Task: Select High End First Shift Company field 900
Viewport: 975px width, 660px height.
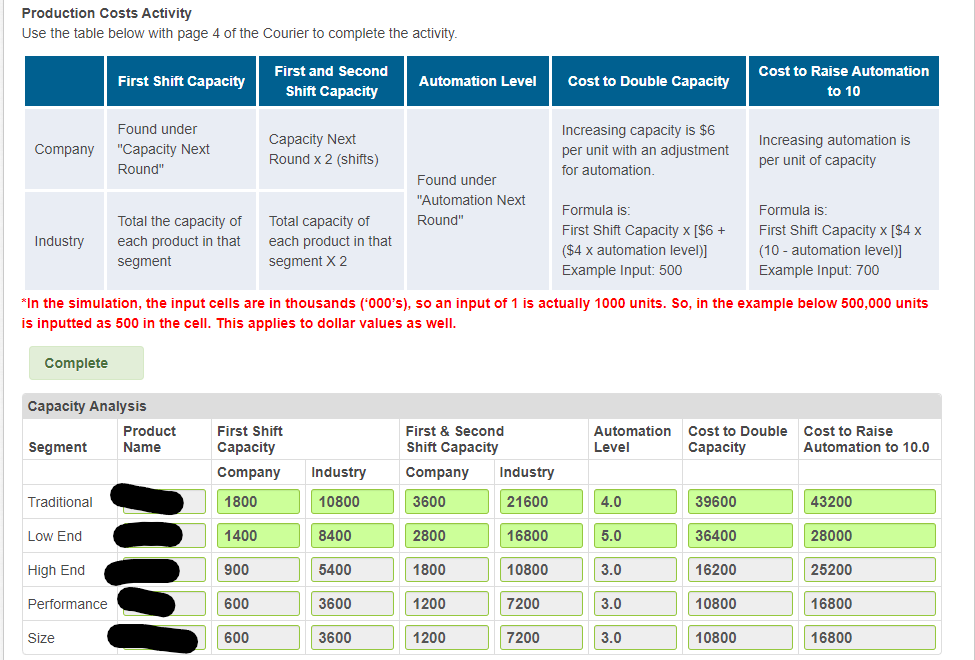Action: point(257,569)
